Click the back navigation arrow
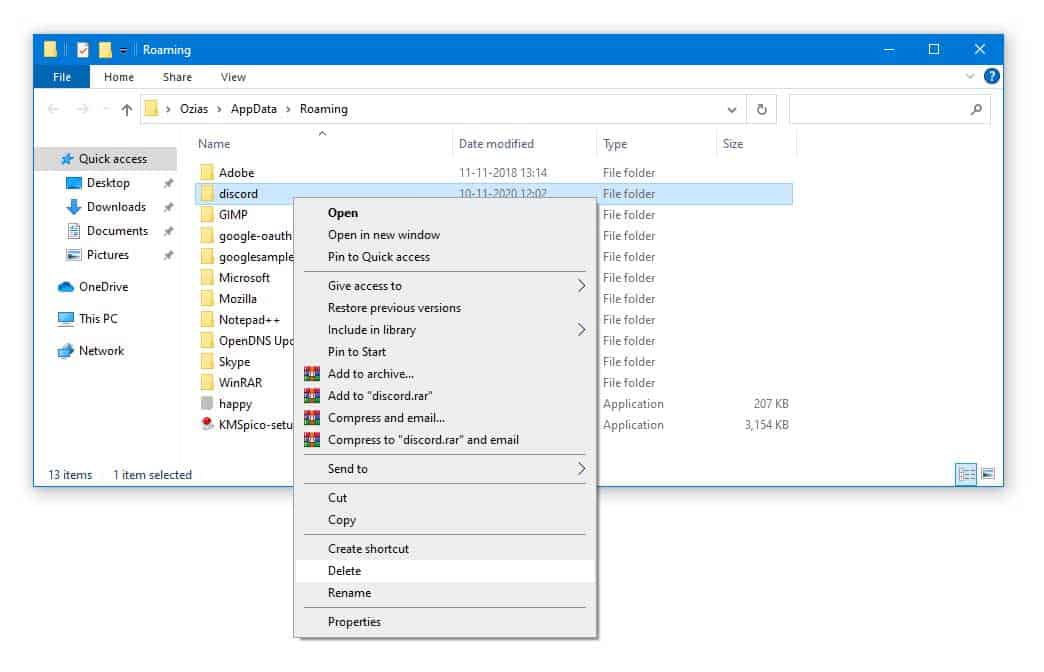This screenshot has width=1044, height=672. coord(54,109)
